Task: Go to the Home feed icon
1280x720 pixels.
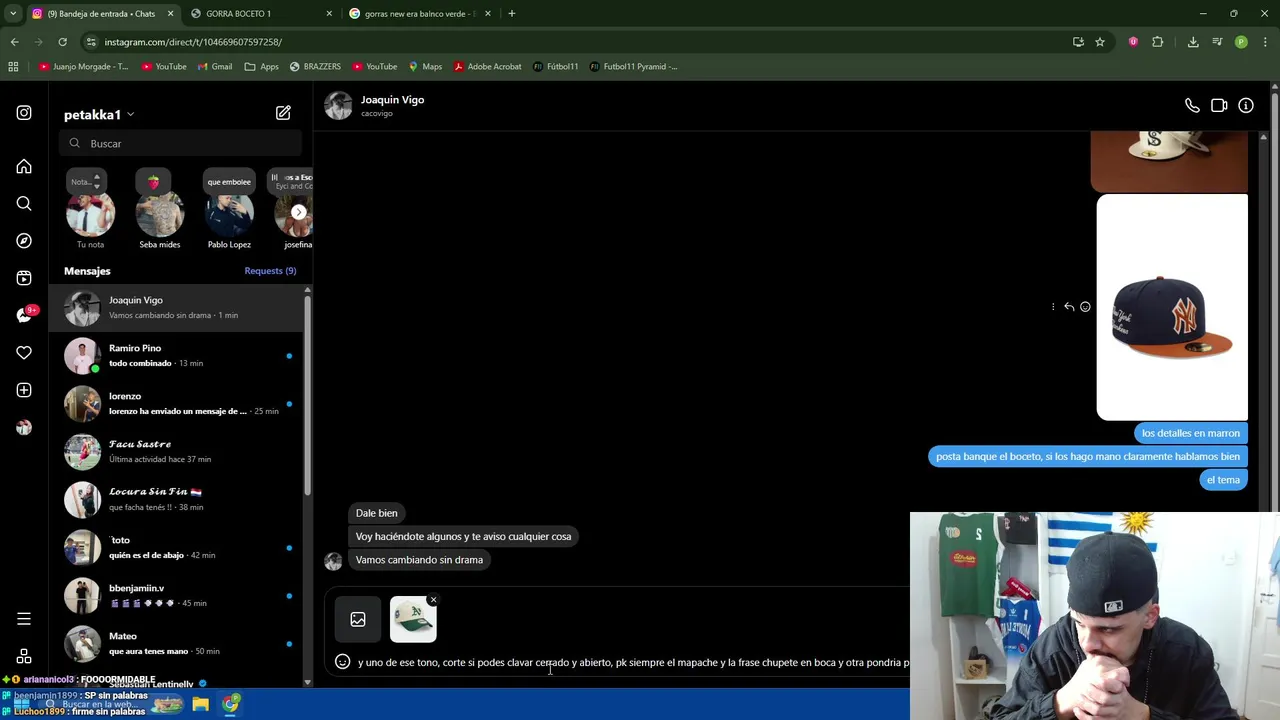Action: coord(24,167)
